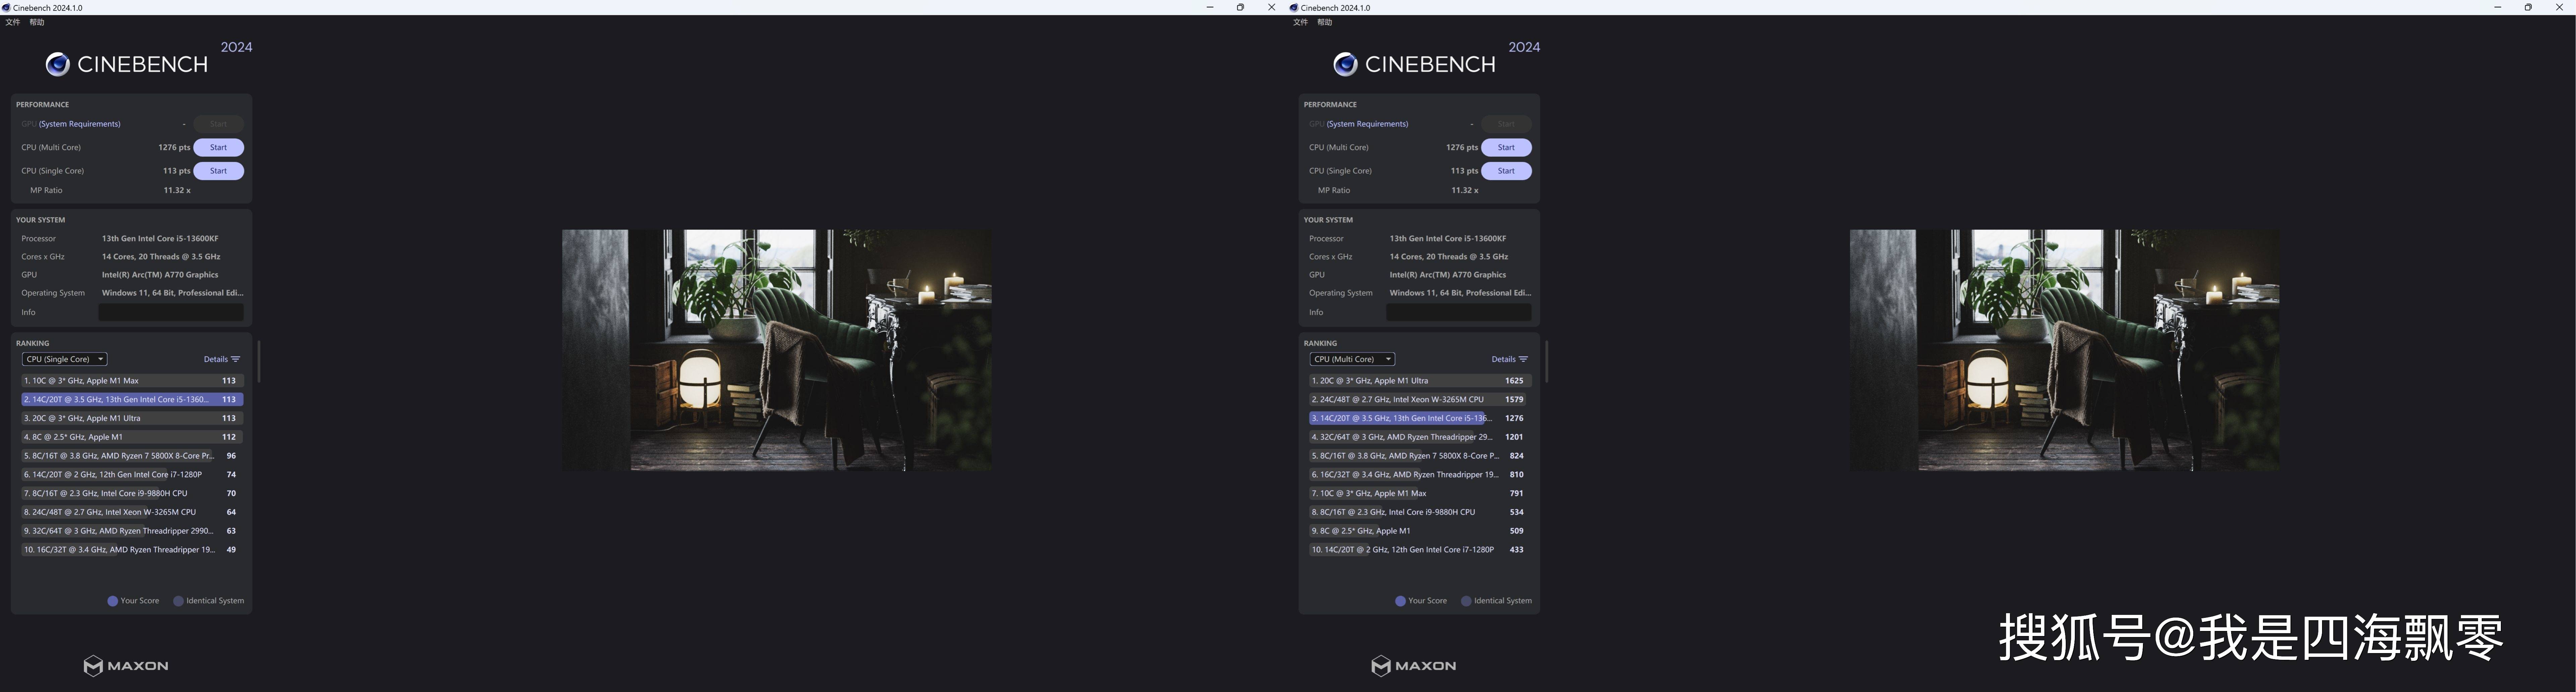Click the Info field in right window

[x=1459, y=312]
